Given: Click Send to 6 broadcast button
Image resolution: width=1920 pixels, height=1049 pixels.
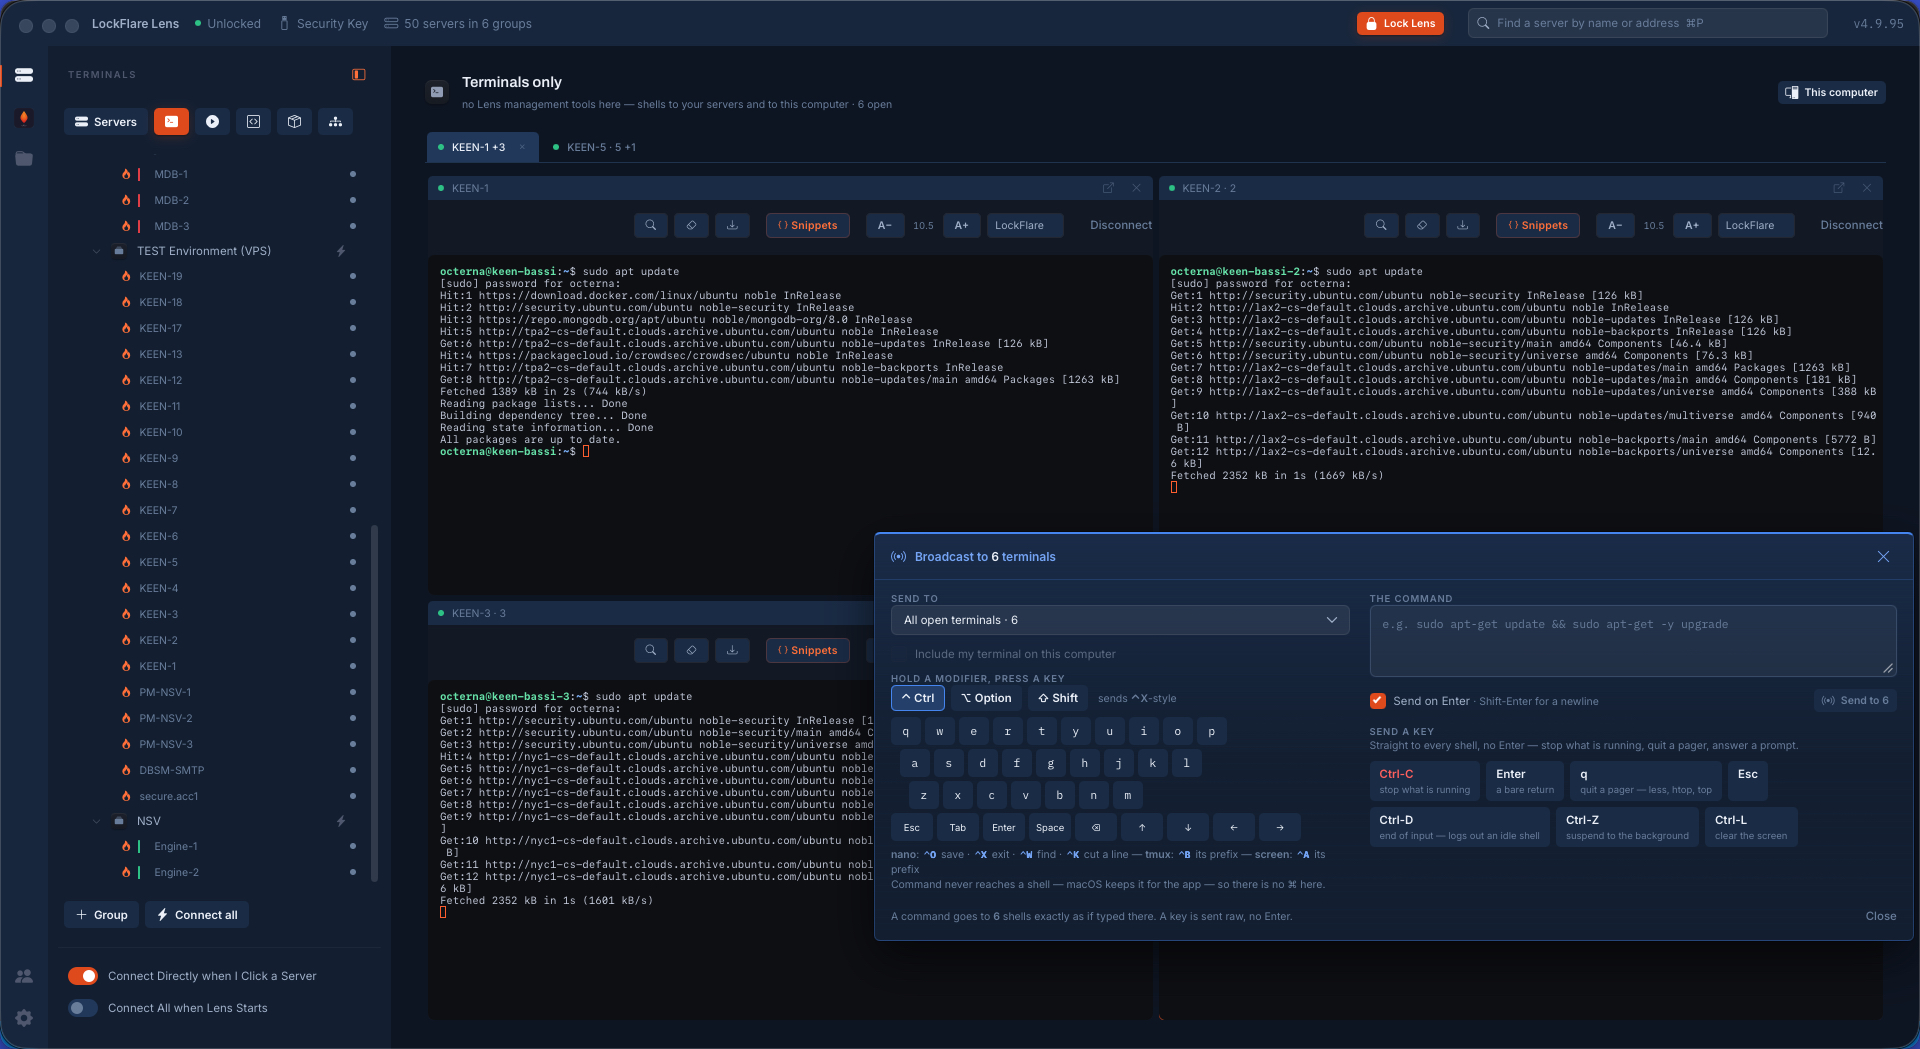Looking at the screenshot, I should tap(1855, 701).
